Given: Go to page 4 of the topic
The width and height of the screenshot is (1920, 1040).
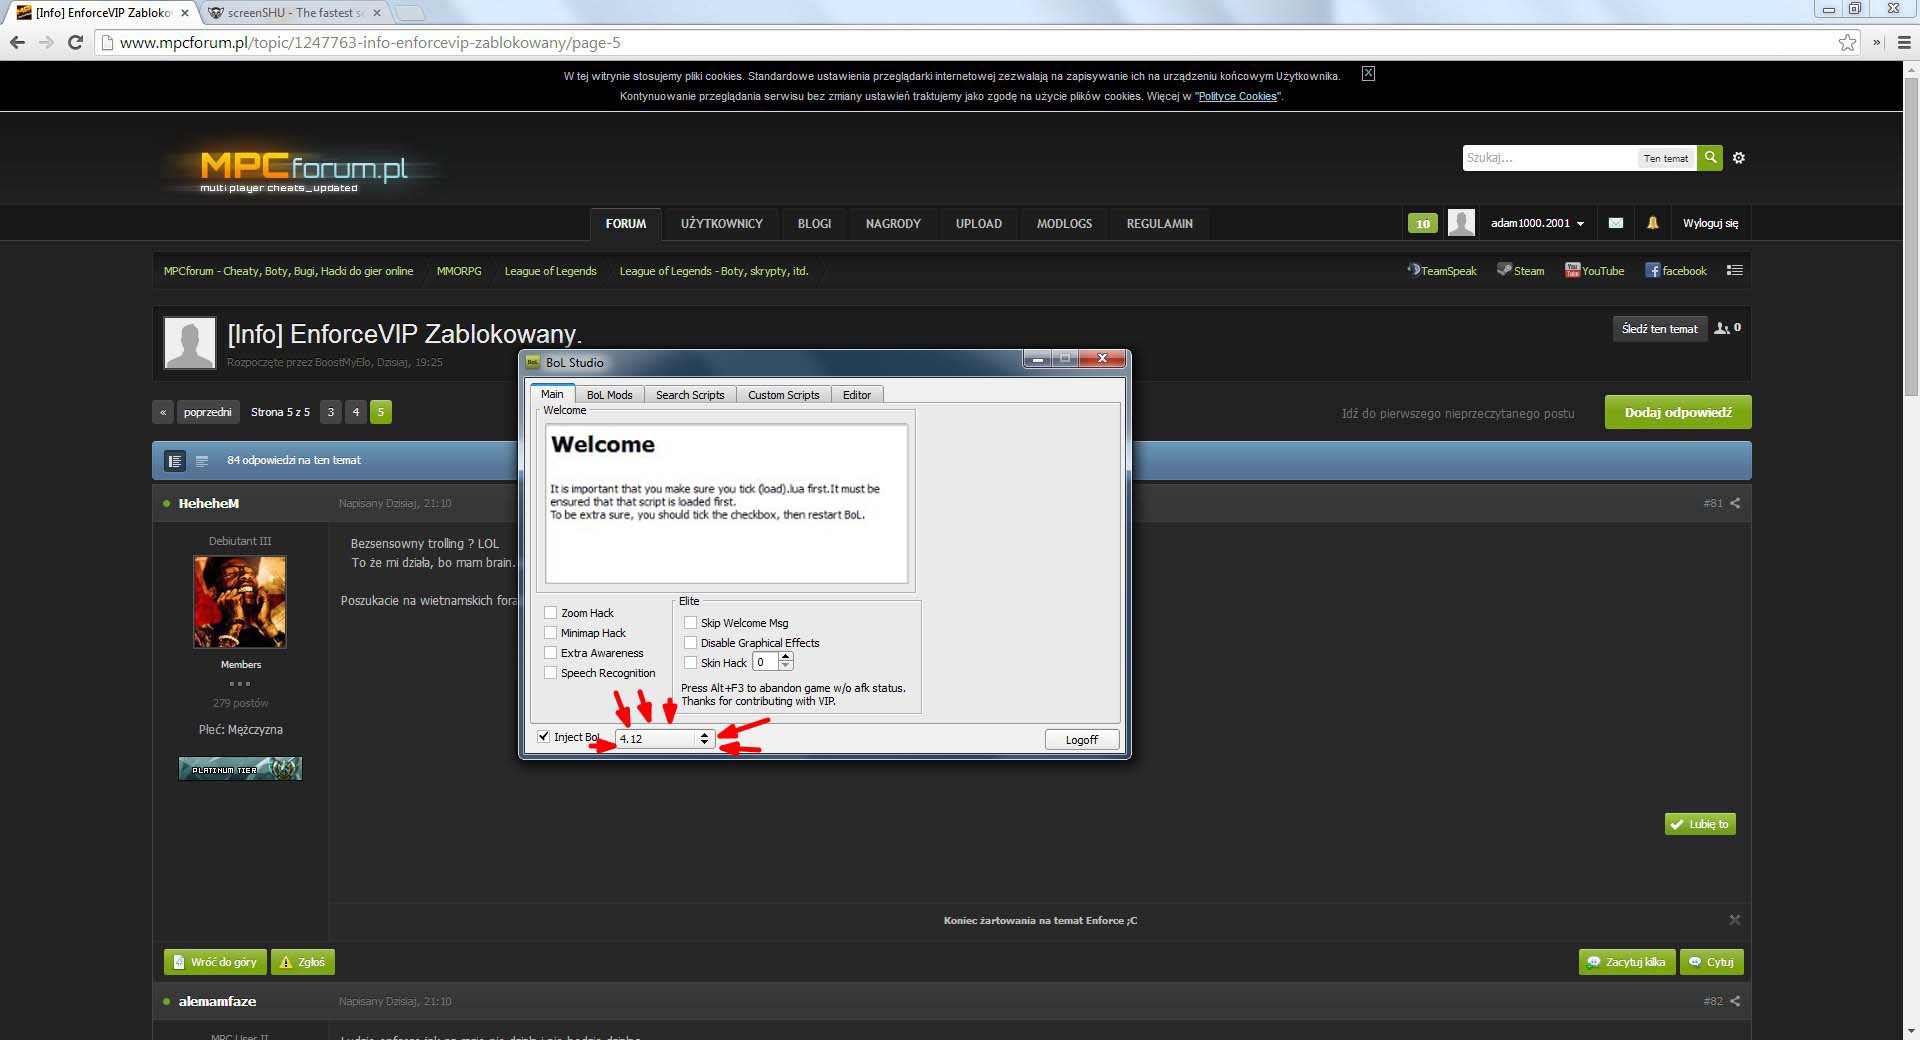Looking at the screenshot, I should coord(356,412).
